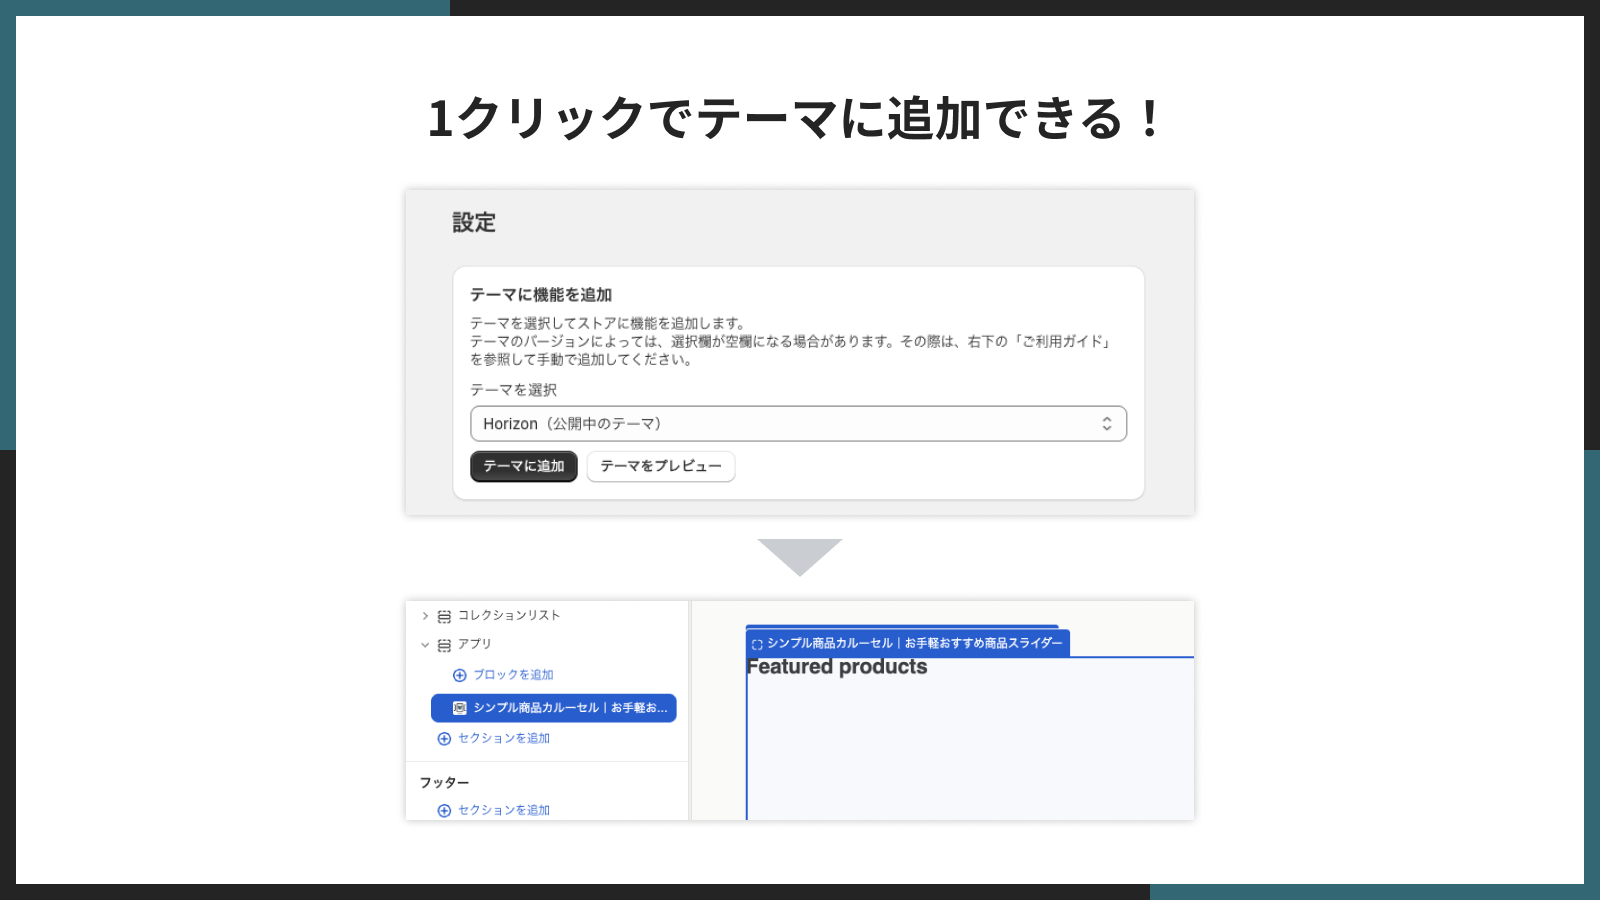This screenshot has width=1600, height=900.
Task: Click plus icon of セクションを追加 under フッター
Action: 444,811
